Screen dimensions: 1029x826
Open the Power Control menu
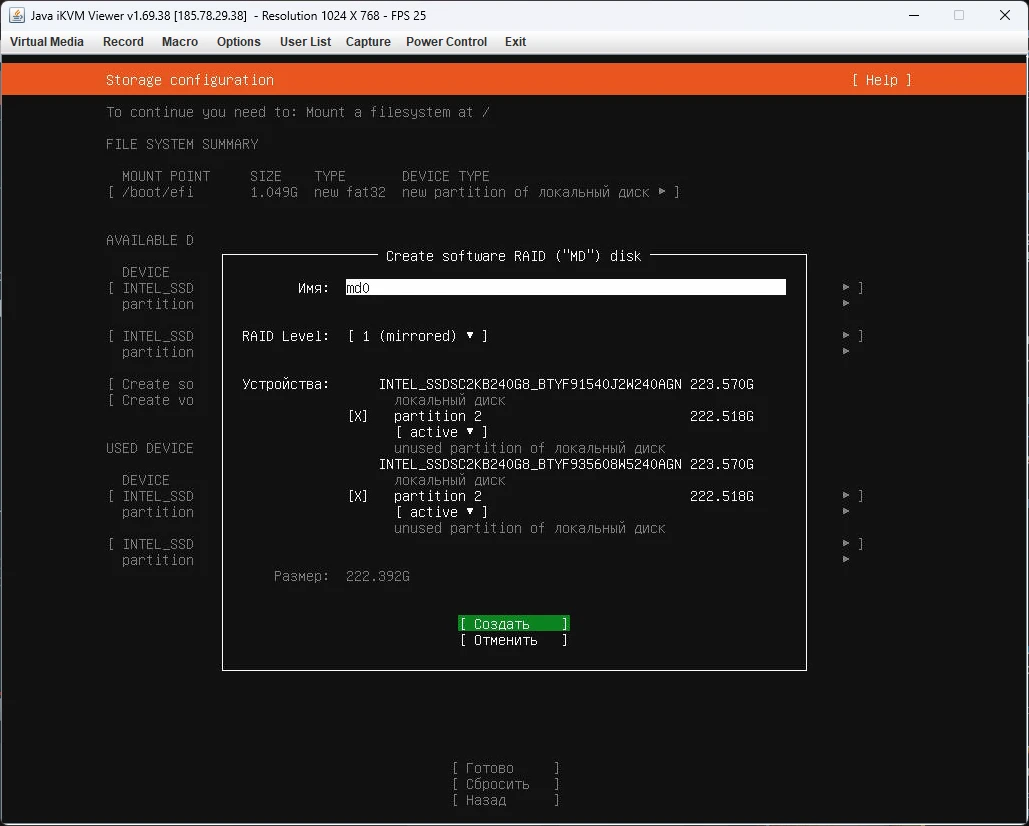[x=446, y=42]
